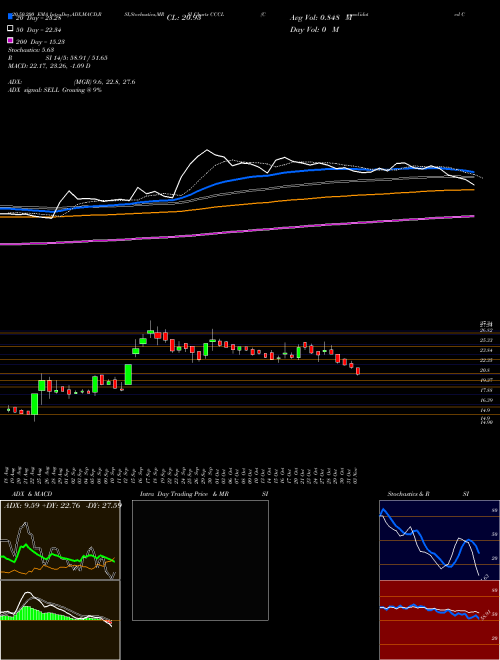Open the MACD histogram chart panel
Image resolution: width=500 pixels, height=660 pixels.
coord(60,620)
